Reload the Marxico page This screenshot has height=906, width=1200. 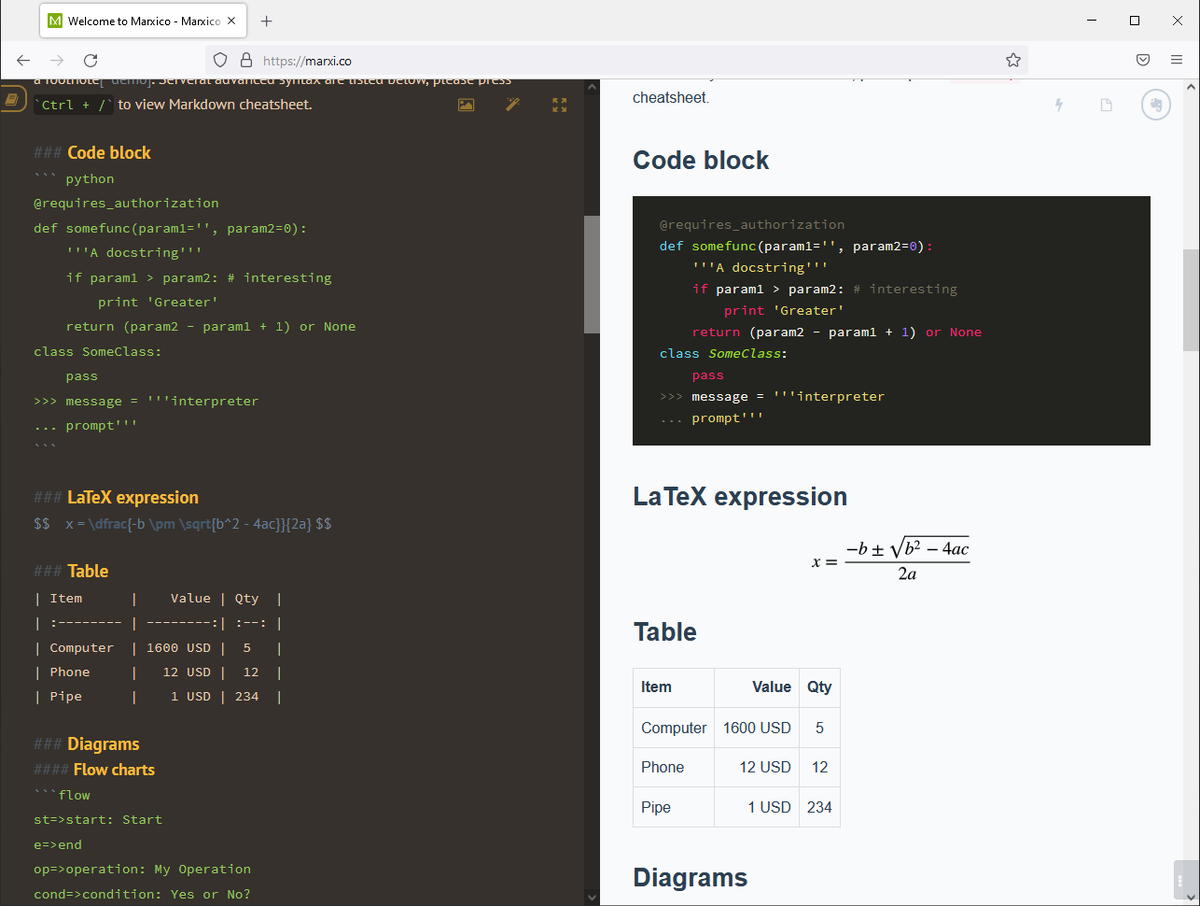coord(90,60)
